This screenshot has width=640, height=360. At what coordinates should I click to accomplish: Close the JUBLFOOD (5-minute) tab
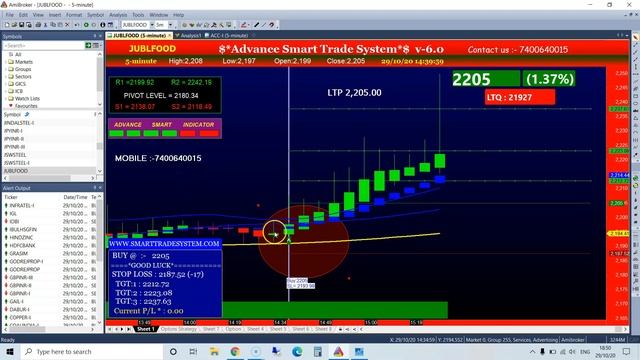[169, 36]
